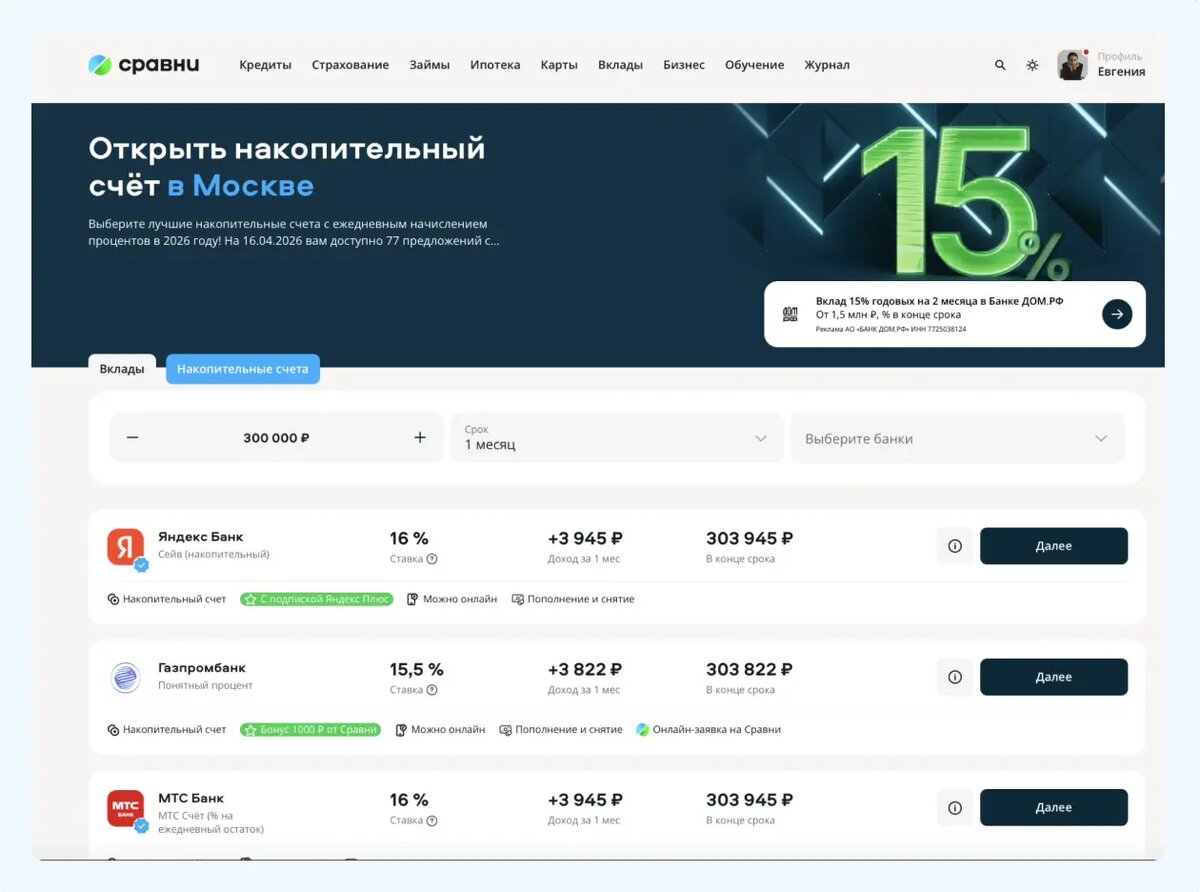This screenshot has height=892, width=1200.
Task: Click the +3 822 ₽ income value
Action: pyautogui.click(x=585, y=669)
